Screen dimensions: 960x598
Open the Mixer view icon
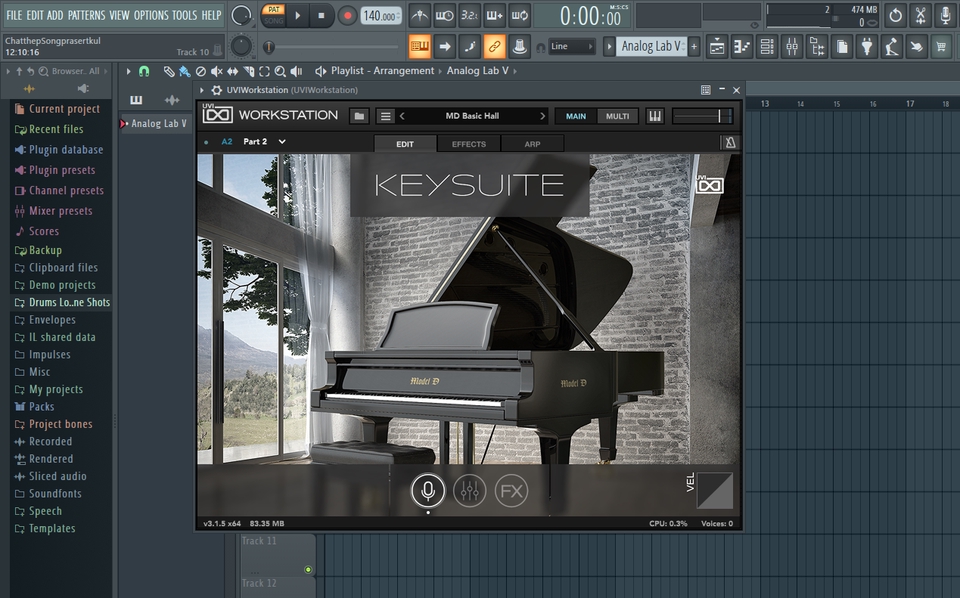click(792, 47)
